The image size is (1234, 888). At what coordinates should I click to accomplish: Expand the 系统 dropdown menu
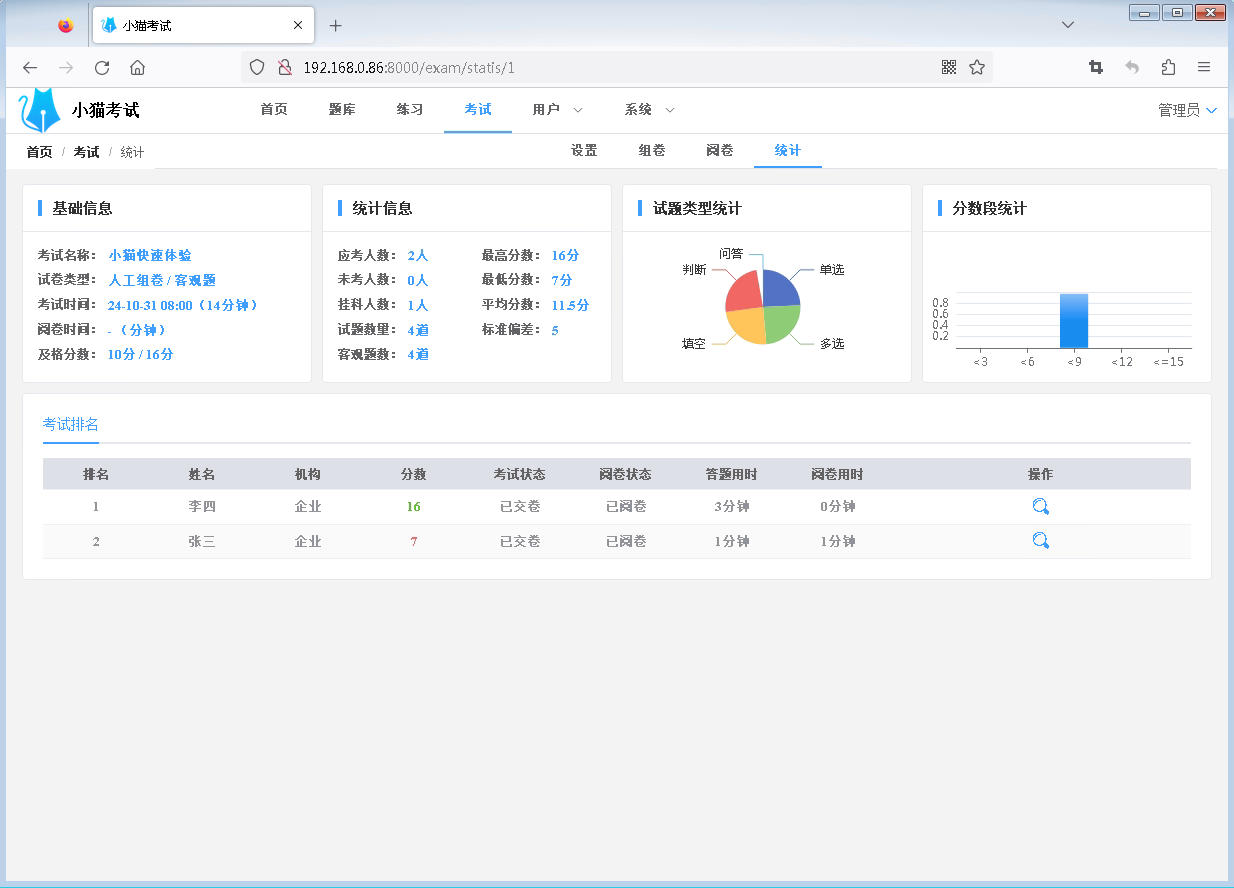click(640, 109)
